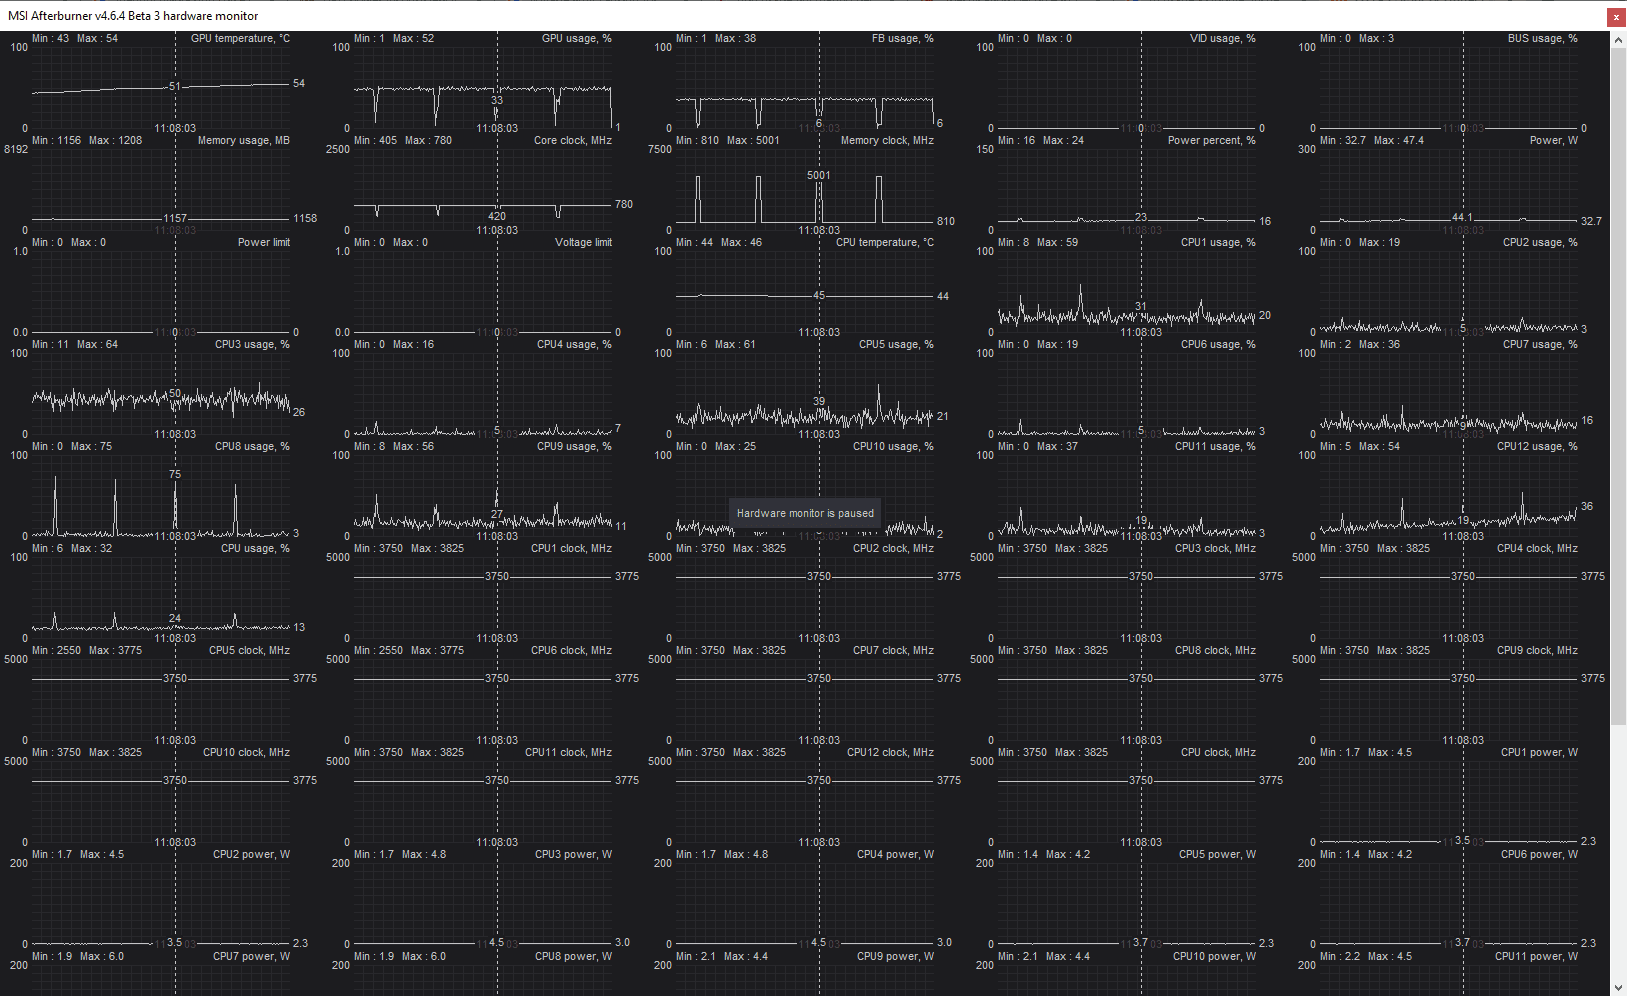Choose the 'CPU7 power, W' label
Viewport: 1627px width, 996px height.
(251, 956)
